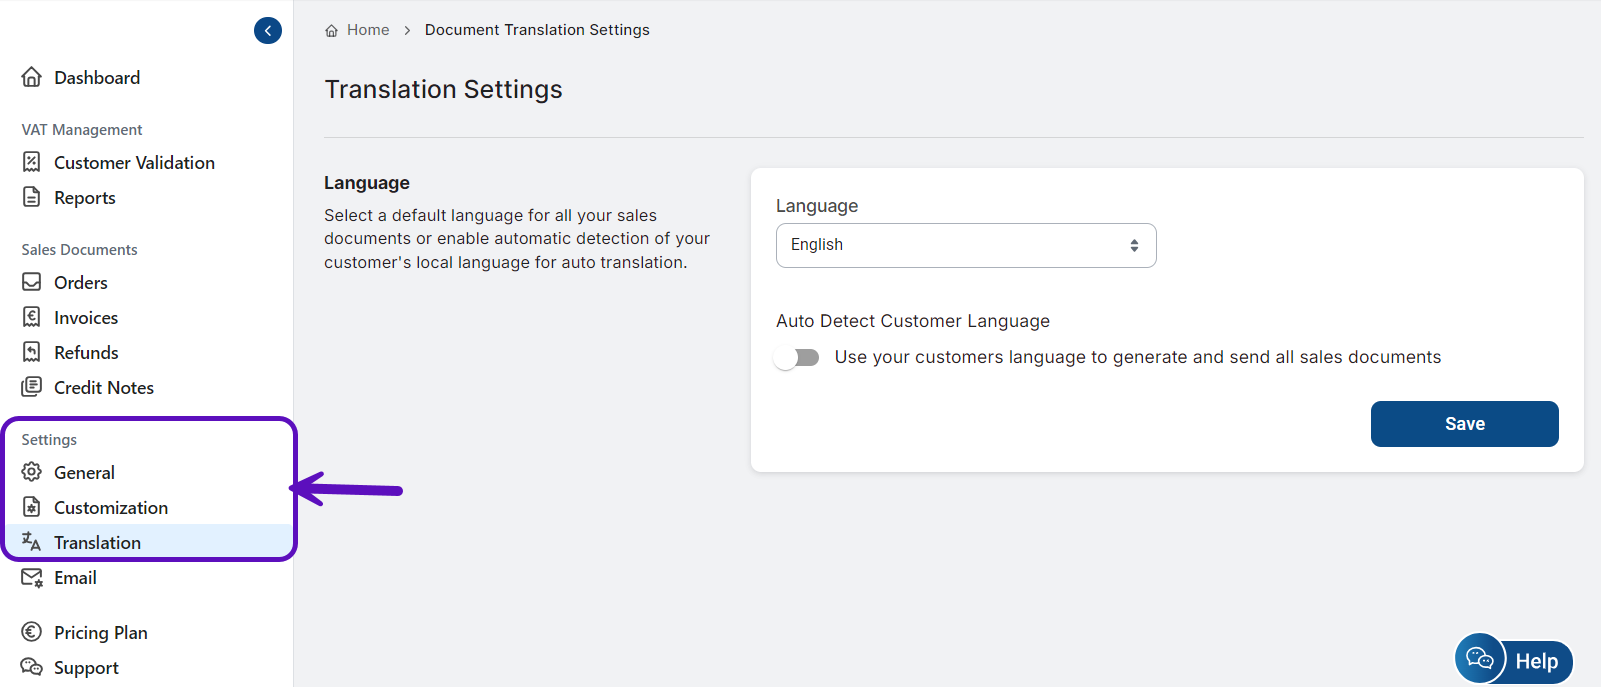Click the Customer Validation icon in sidebar
The width and height of the screenshot is (1601, 687).
click(x=32, y=162)
